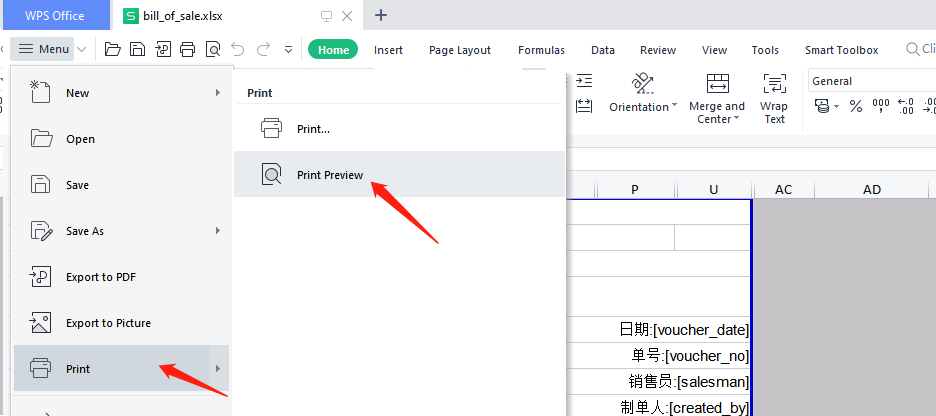Choose Save As from the menu
This screenshot has height=416, width=936.
pyautogui.click(x=85, y=231)
